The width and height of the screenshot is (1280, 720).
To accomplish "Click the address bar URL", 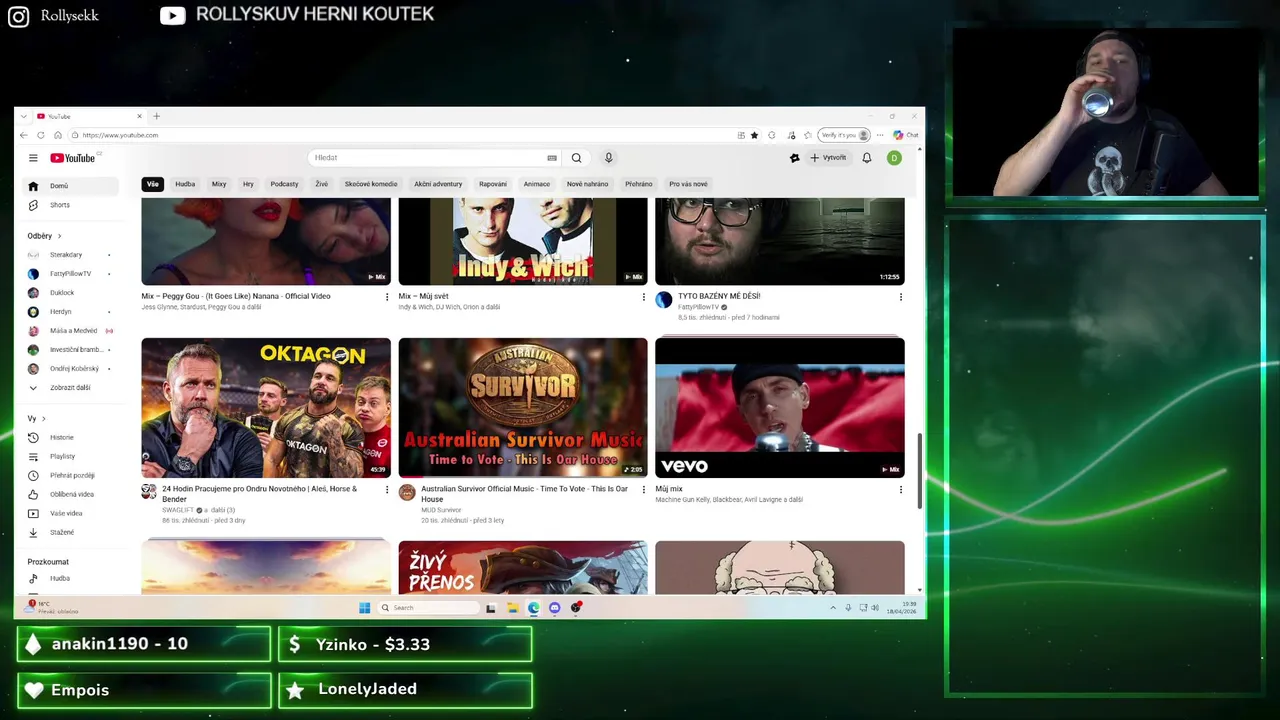I will (x=120, y=135).
